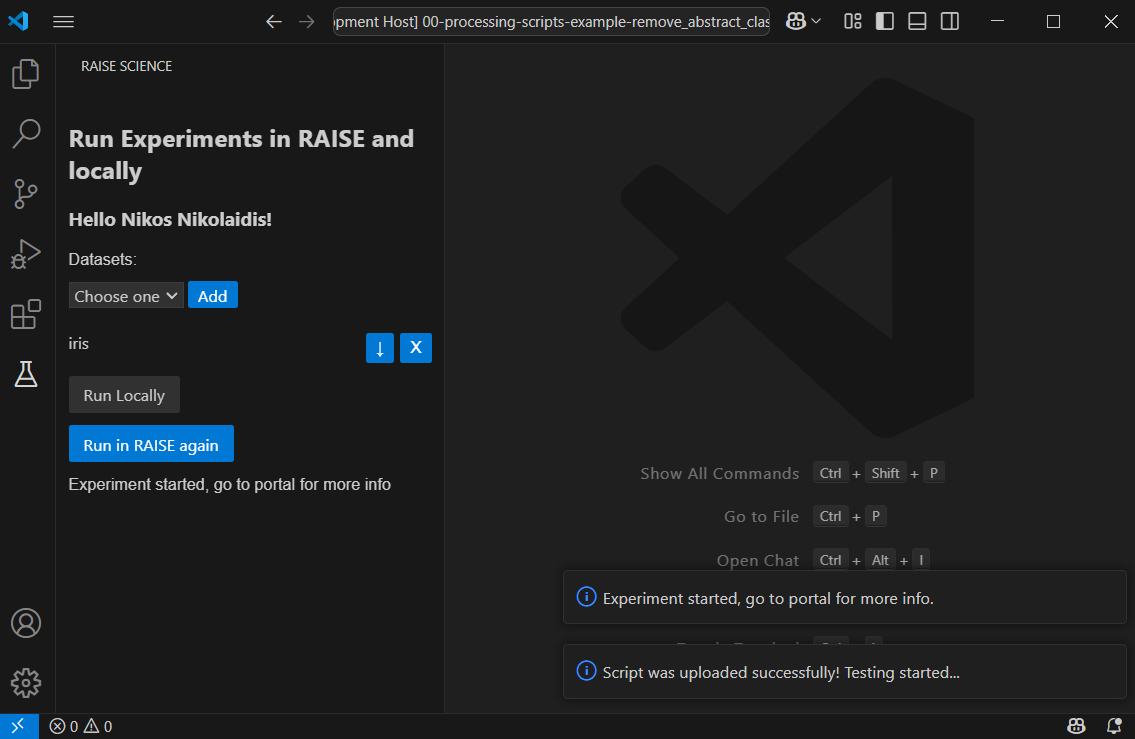Toggle the primary side bar

(x=885, y=22)
